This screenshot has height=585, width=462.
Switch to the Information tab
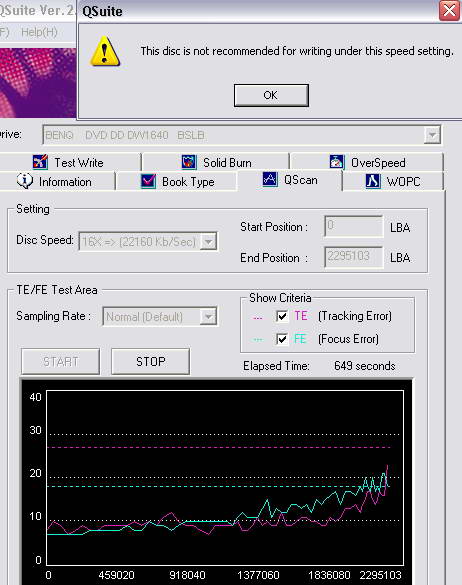tap(56, 182)
